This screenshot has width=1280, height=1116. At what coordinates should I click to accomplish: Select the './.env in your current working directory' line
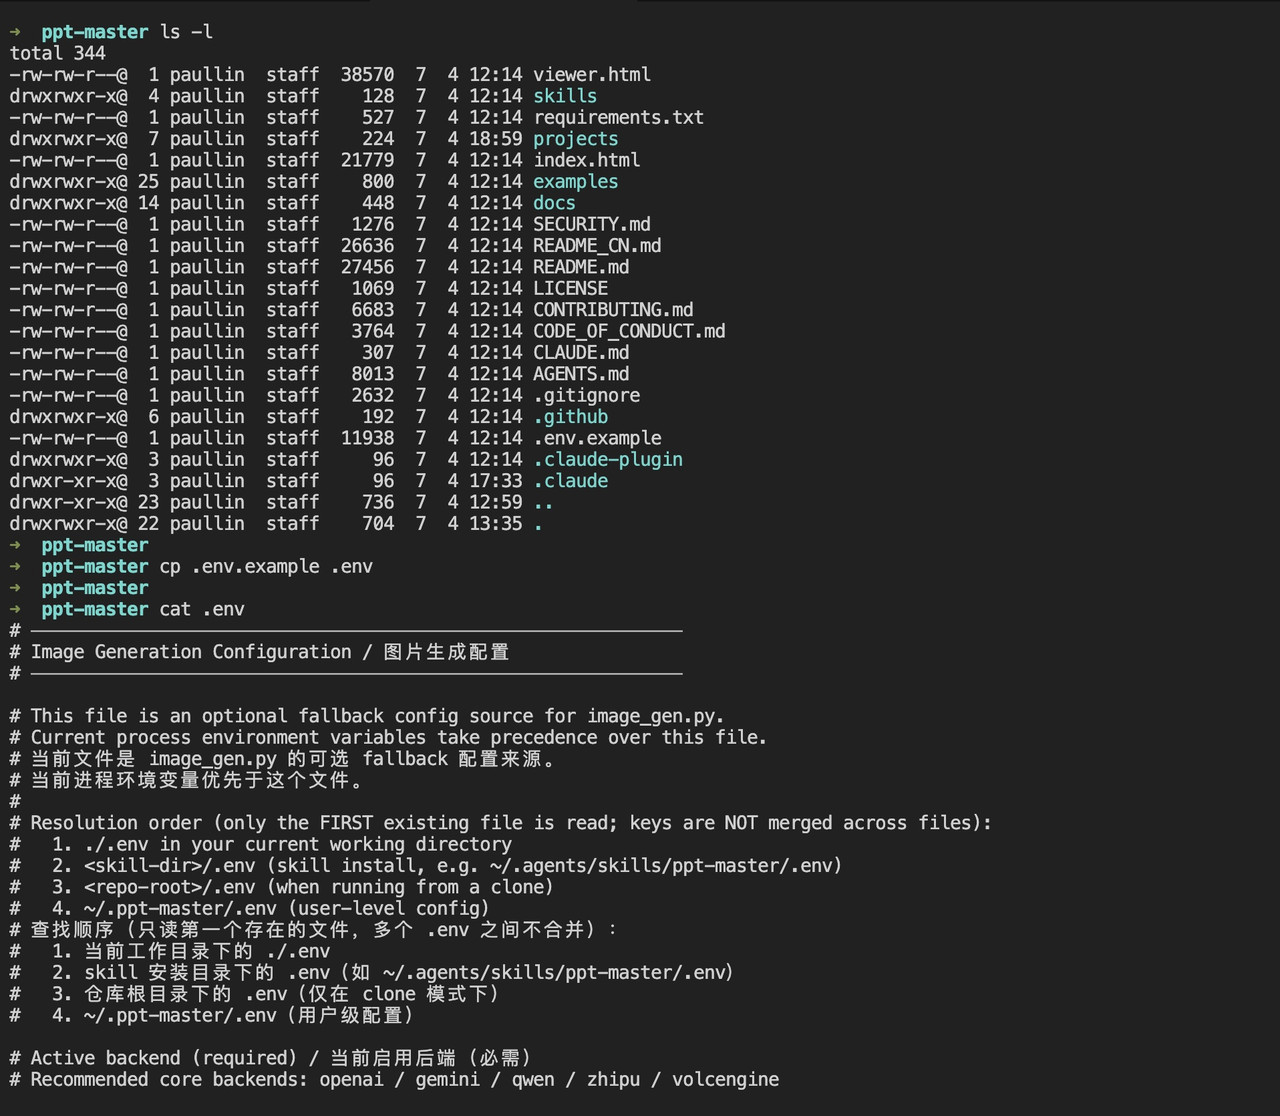(261, 845)
